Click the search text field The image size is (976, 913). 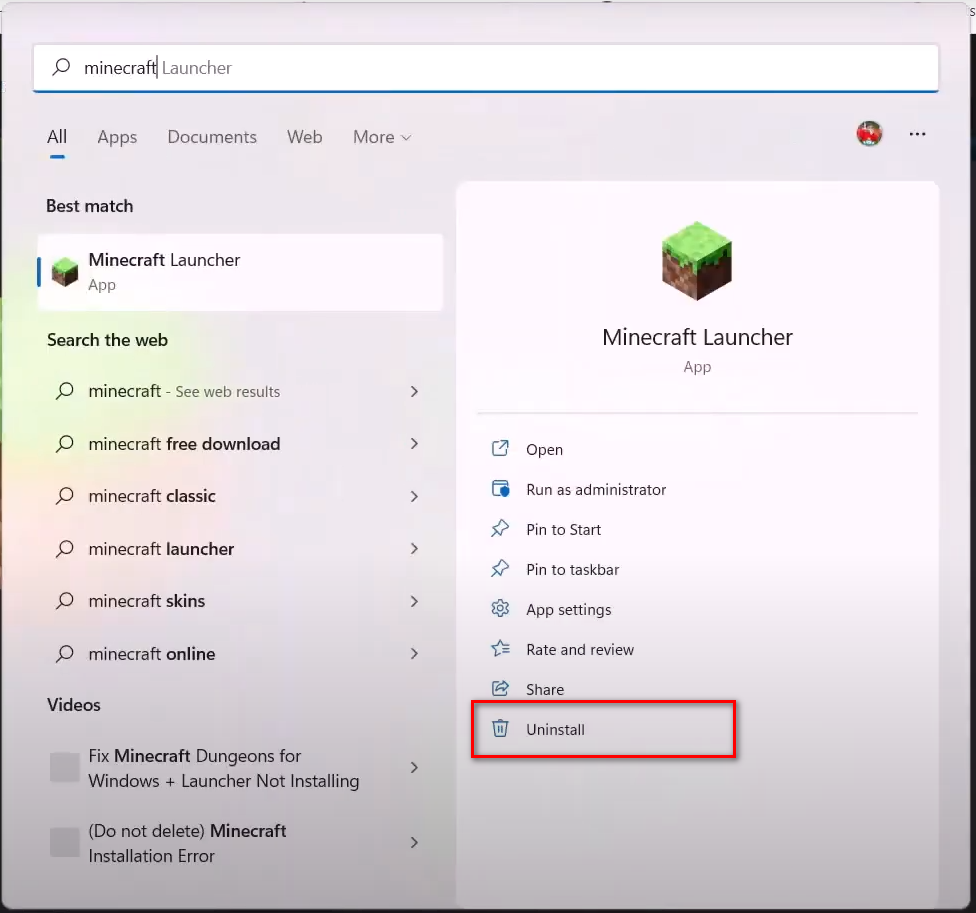(x=486, y=67)
